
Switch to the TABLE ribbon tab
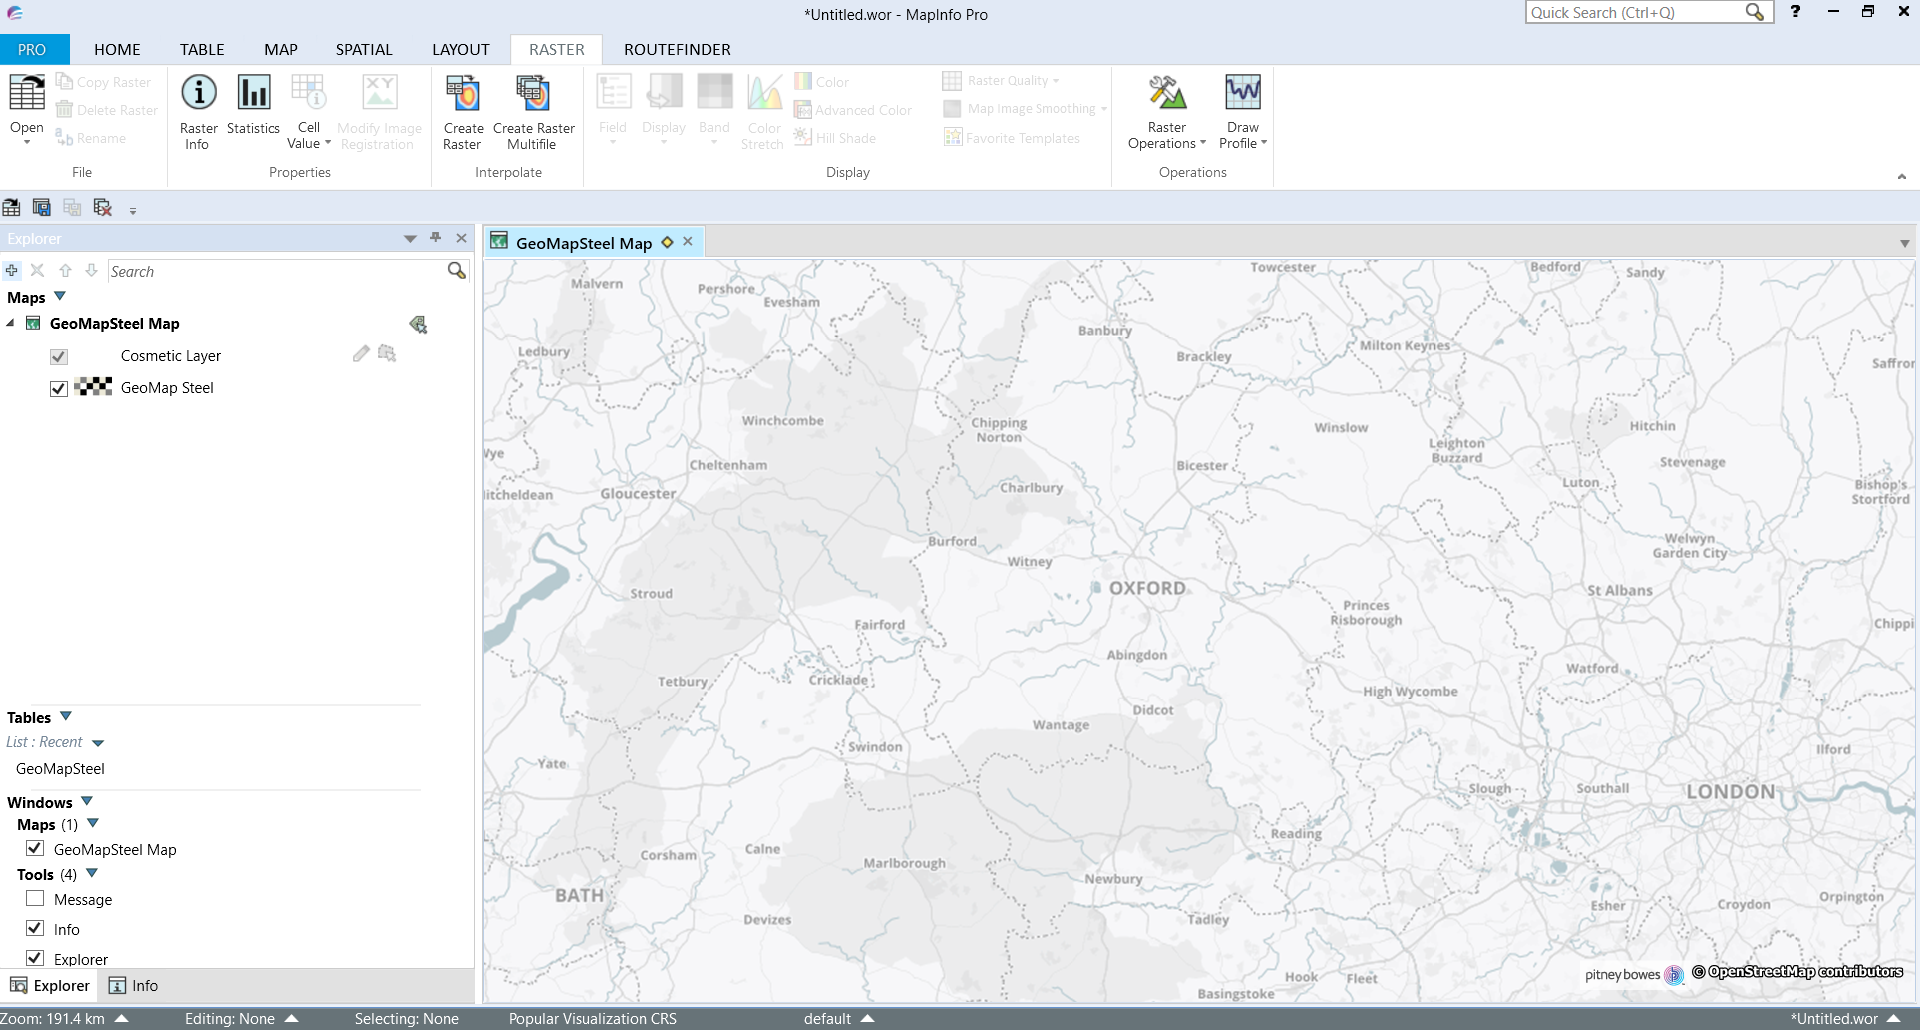pyautogui.click(x=202, y=49)
